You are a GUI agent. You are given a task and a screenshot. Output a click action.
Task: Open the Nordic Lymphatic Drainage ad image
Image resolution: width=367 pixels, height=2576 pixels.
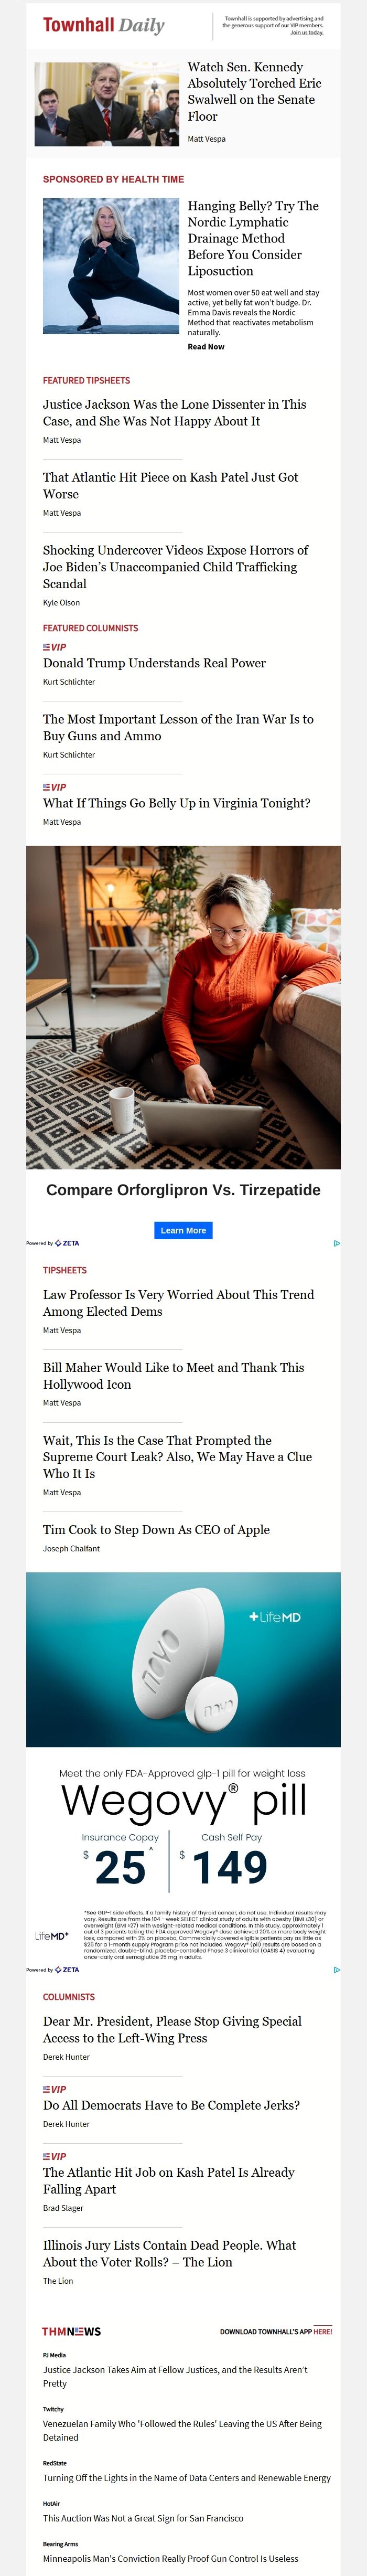point(111,266)
